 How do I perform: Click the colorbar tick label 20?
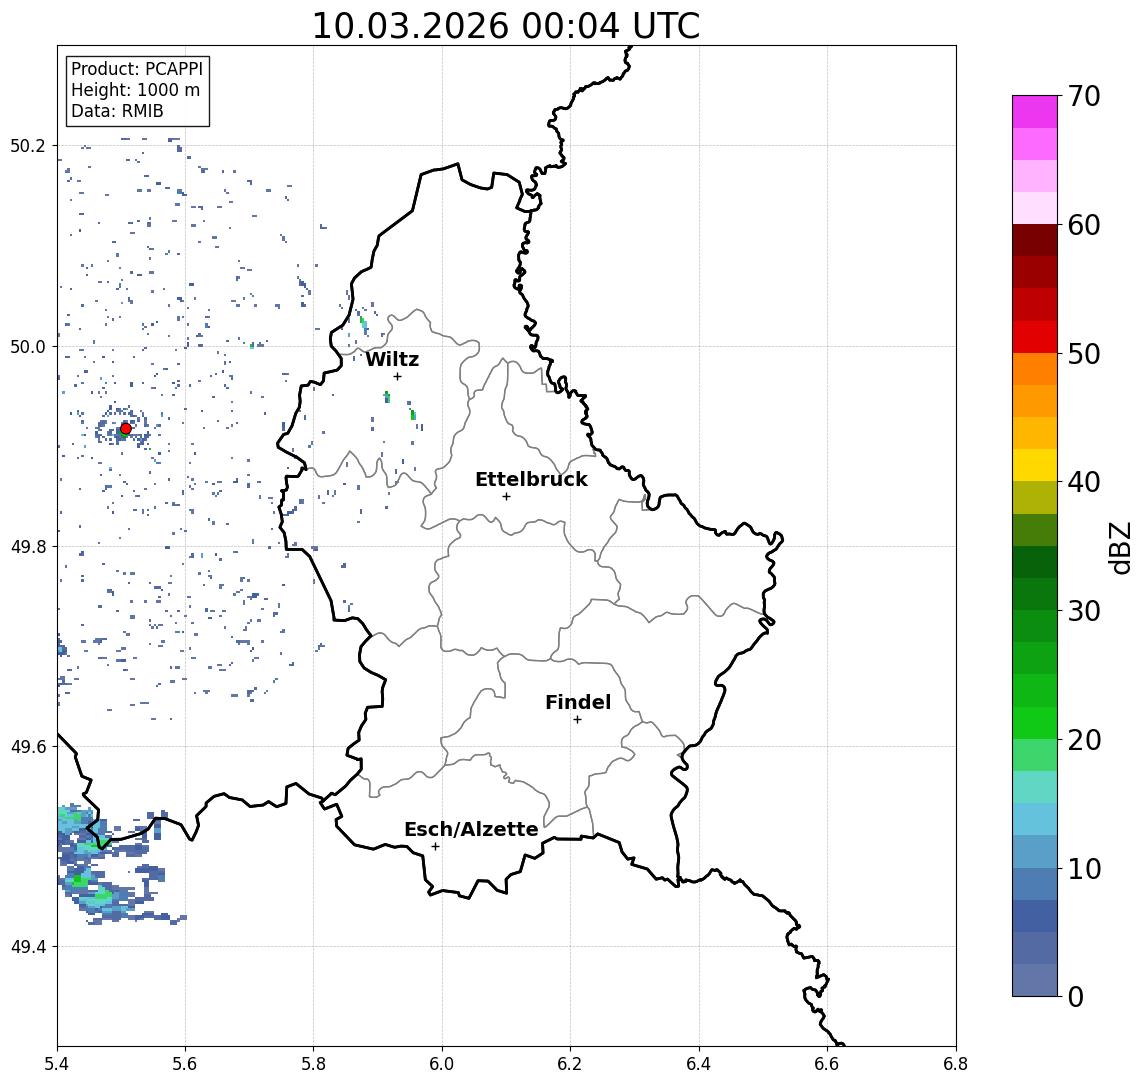point(1084,739)
